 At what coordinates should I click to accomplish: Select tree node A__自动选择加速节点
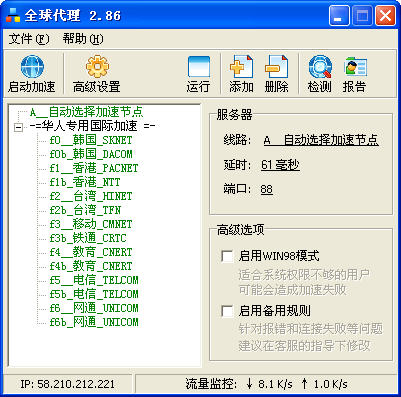coord(87,112)
